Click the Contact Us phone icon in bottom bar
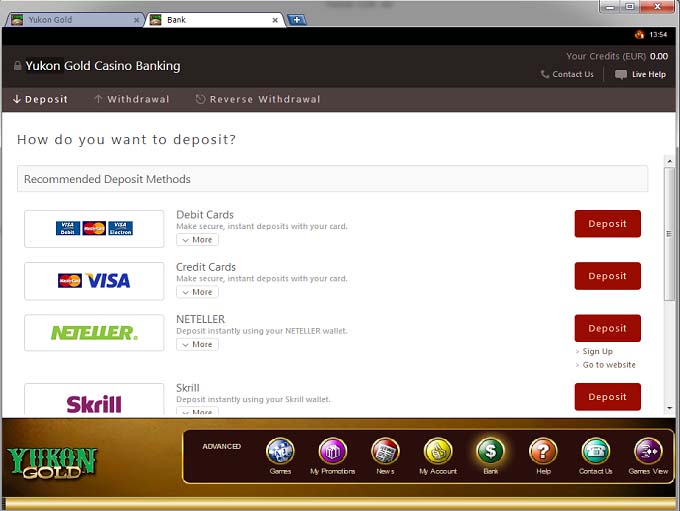The height and width of the screenshot is (511, 680). coord(595,452)
